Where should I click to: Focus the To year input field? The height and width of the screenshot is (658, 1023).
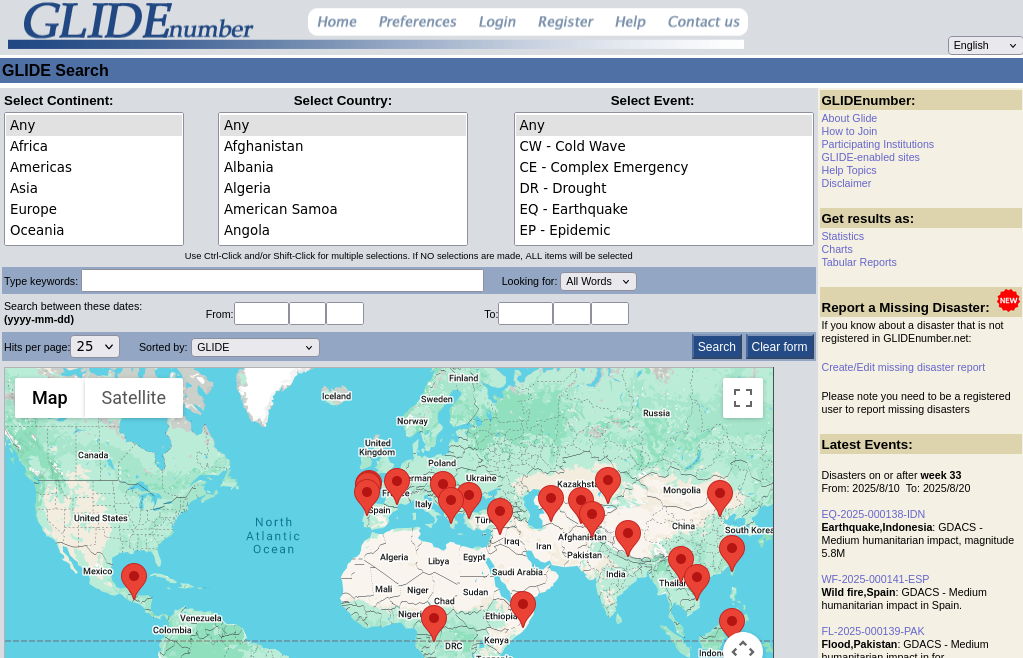click(x=525, y=314)
